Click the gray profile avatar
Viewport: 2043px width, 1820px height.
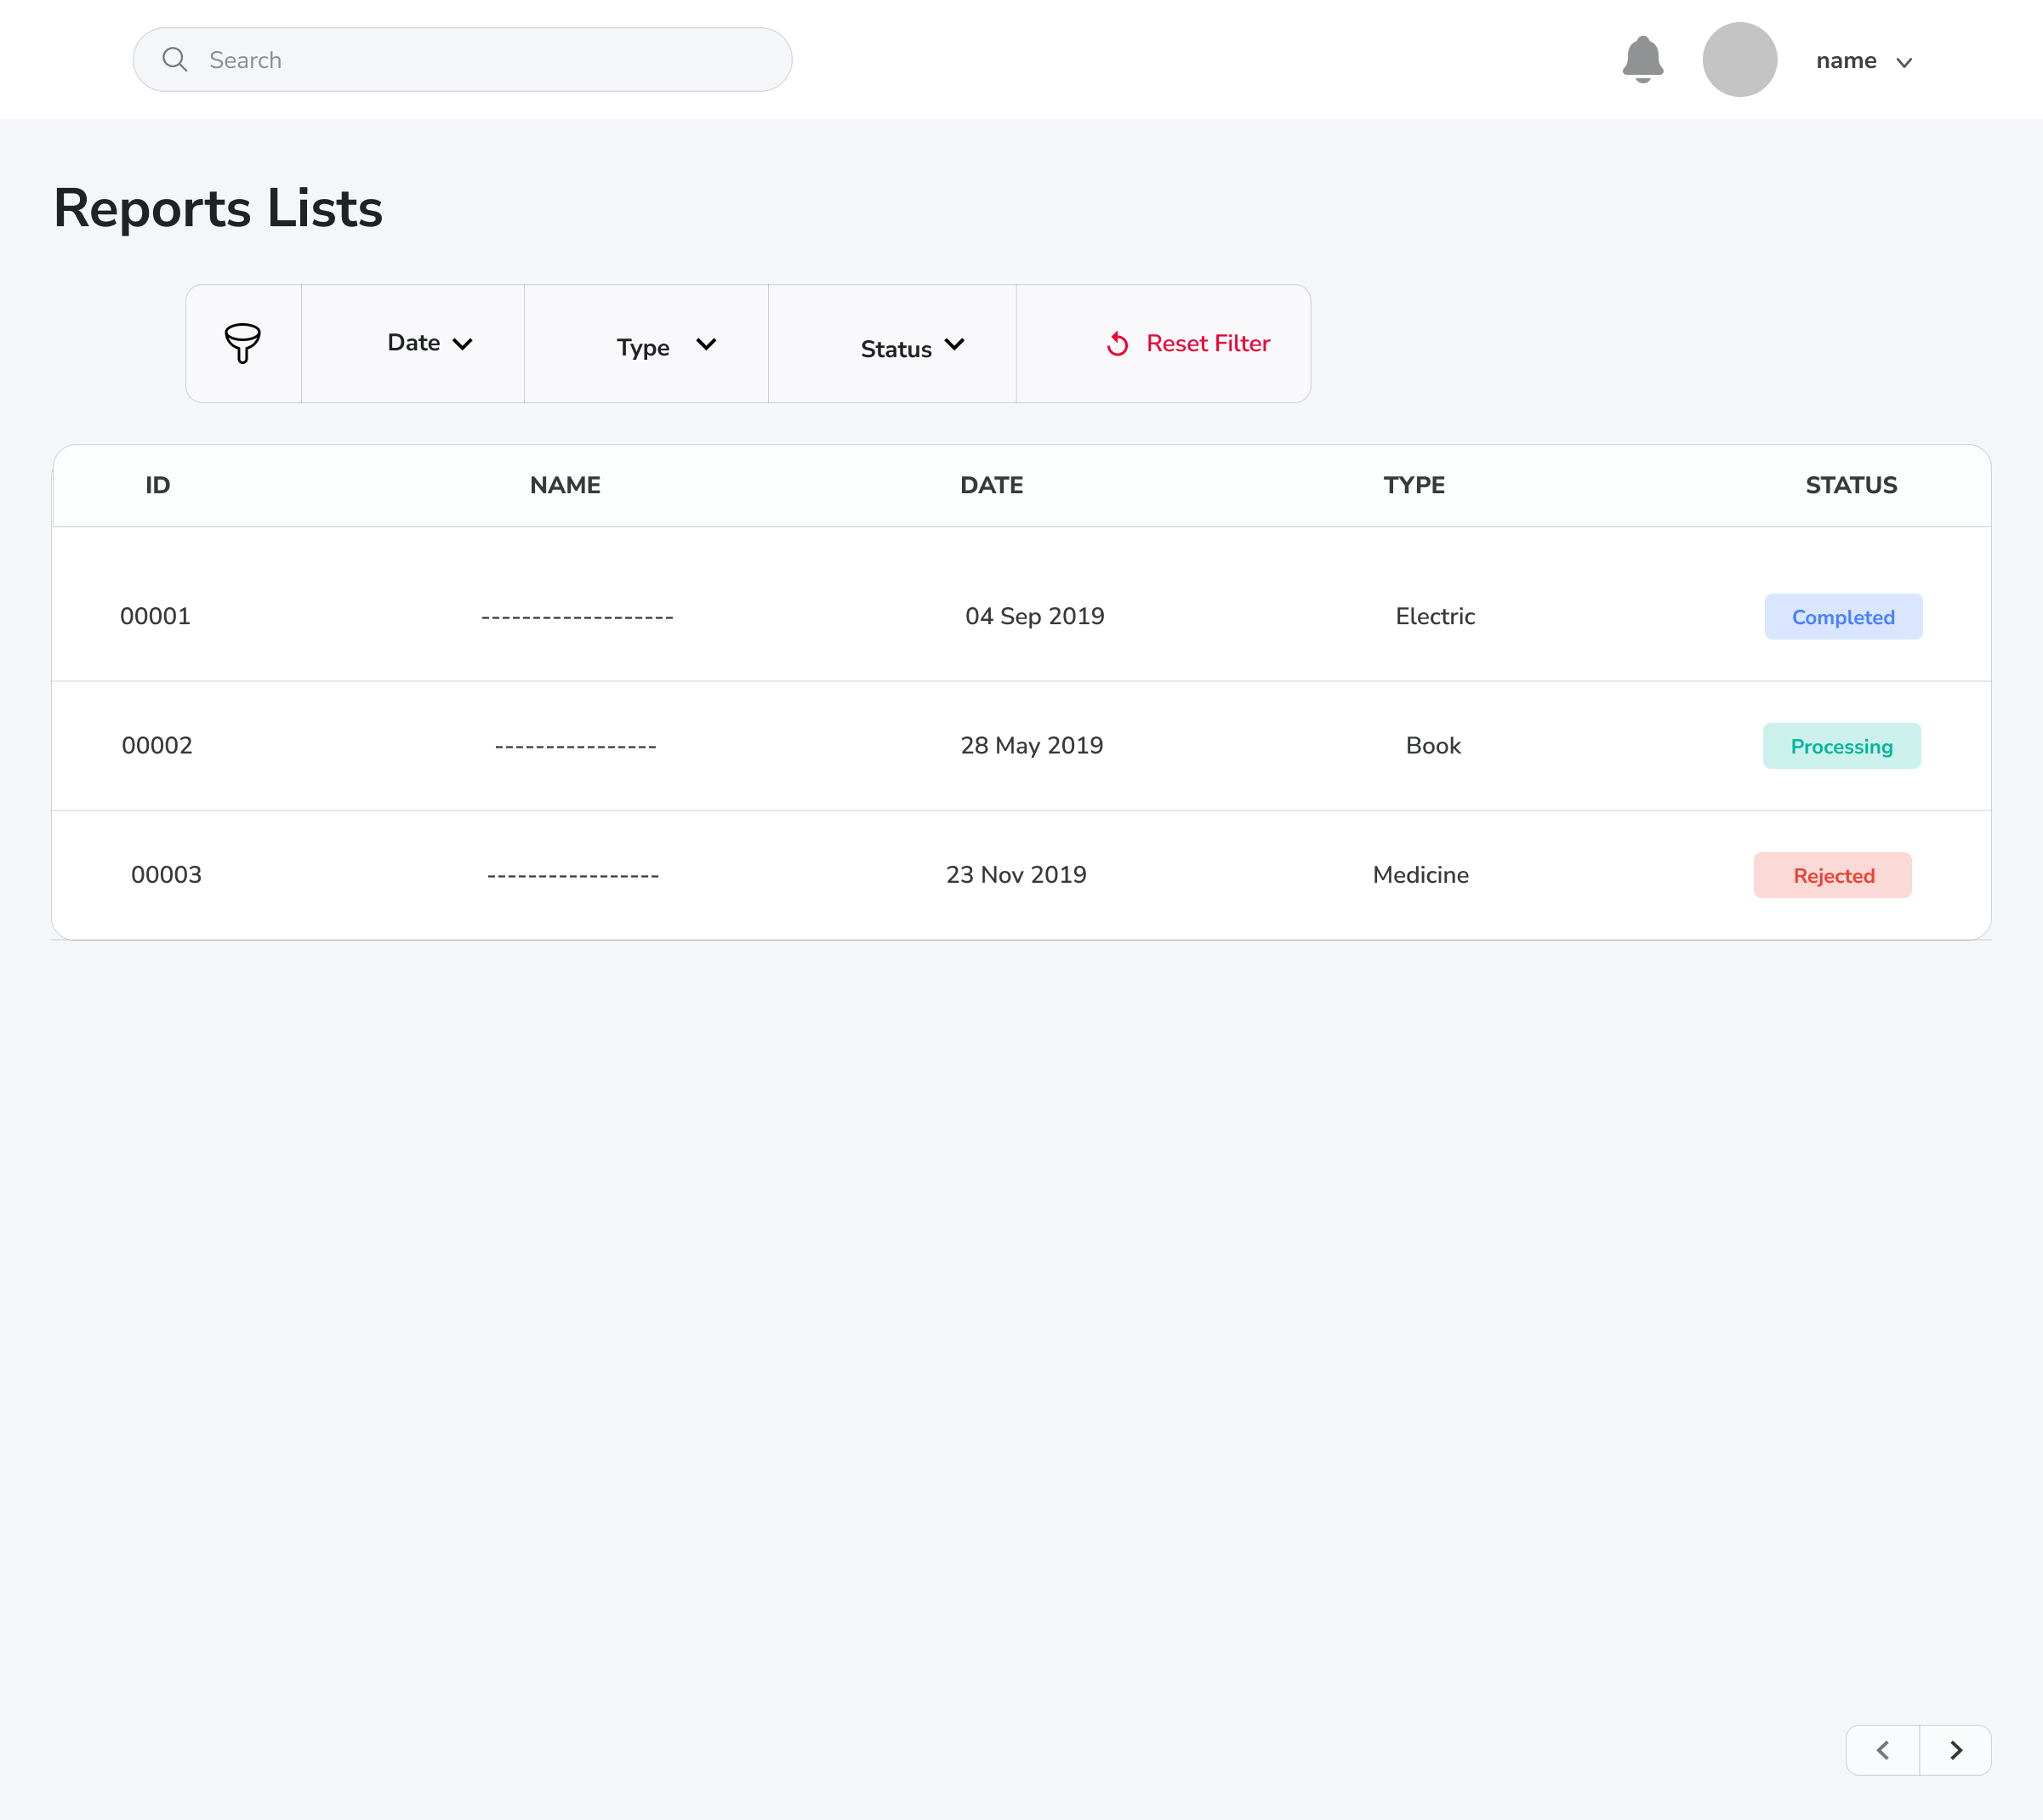pyautogui.click(x=1739, y=60)
